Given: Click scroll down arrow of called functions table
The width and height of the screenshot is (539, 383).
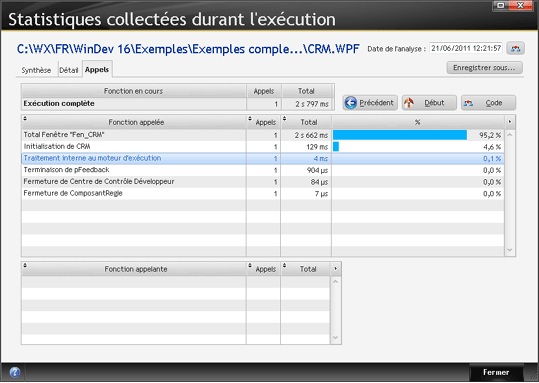Looking at the screenshot, I should pyautogui.click(x=510, y=250).
